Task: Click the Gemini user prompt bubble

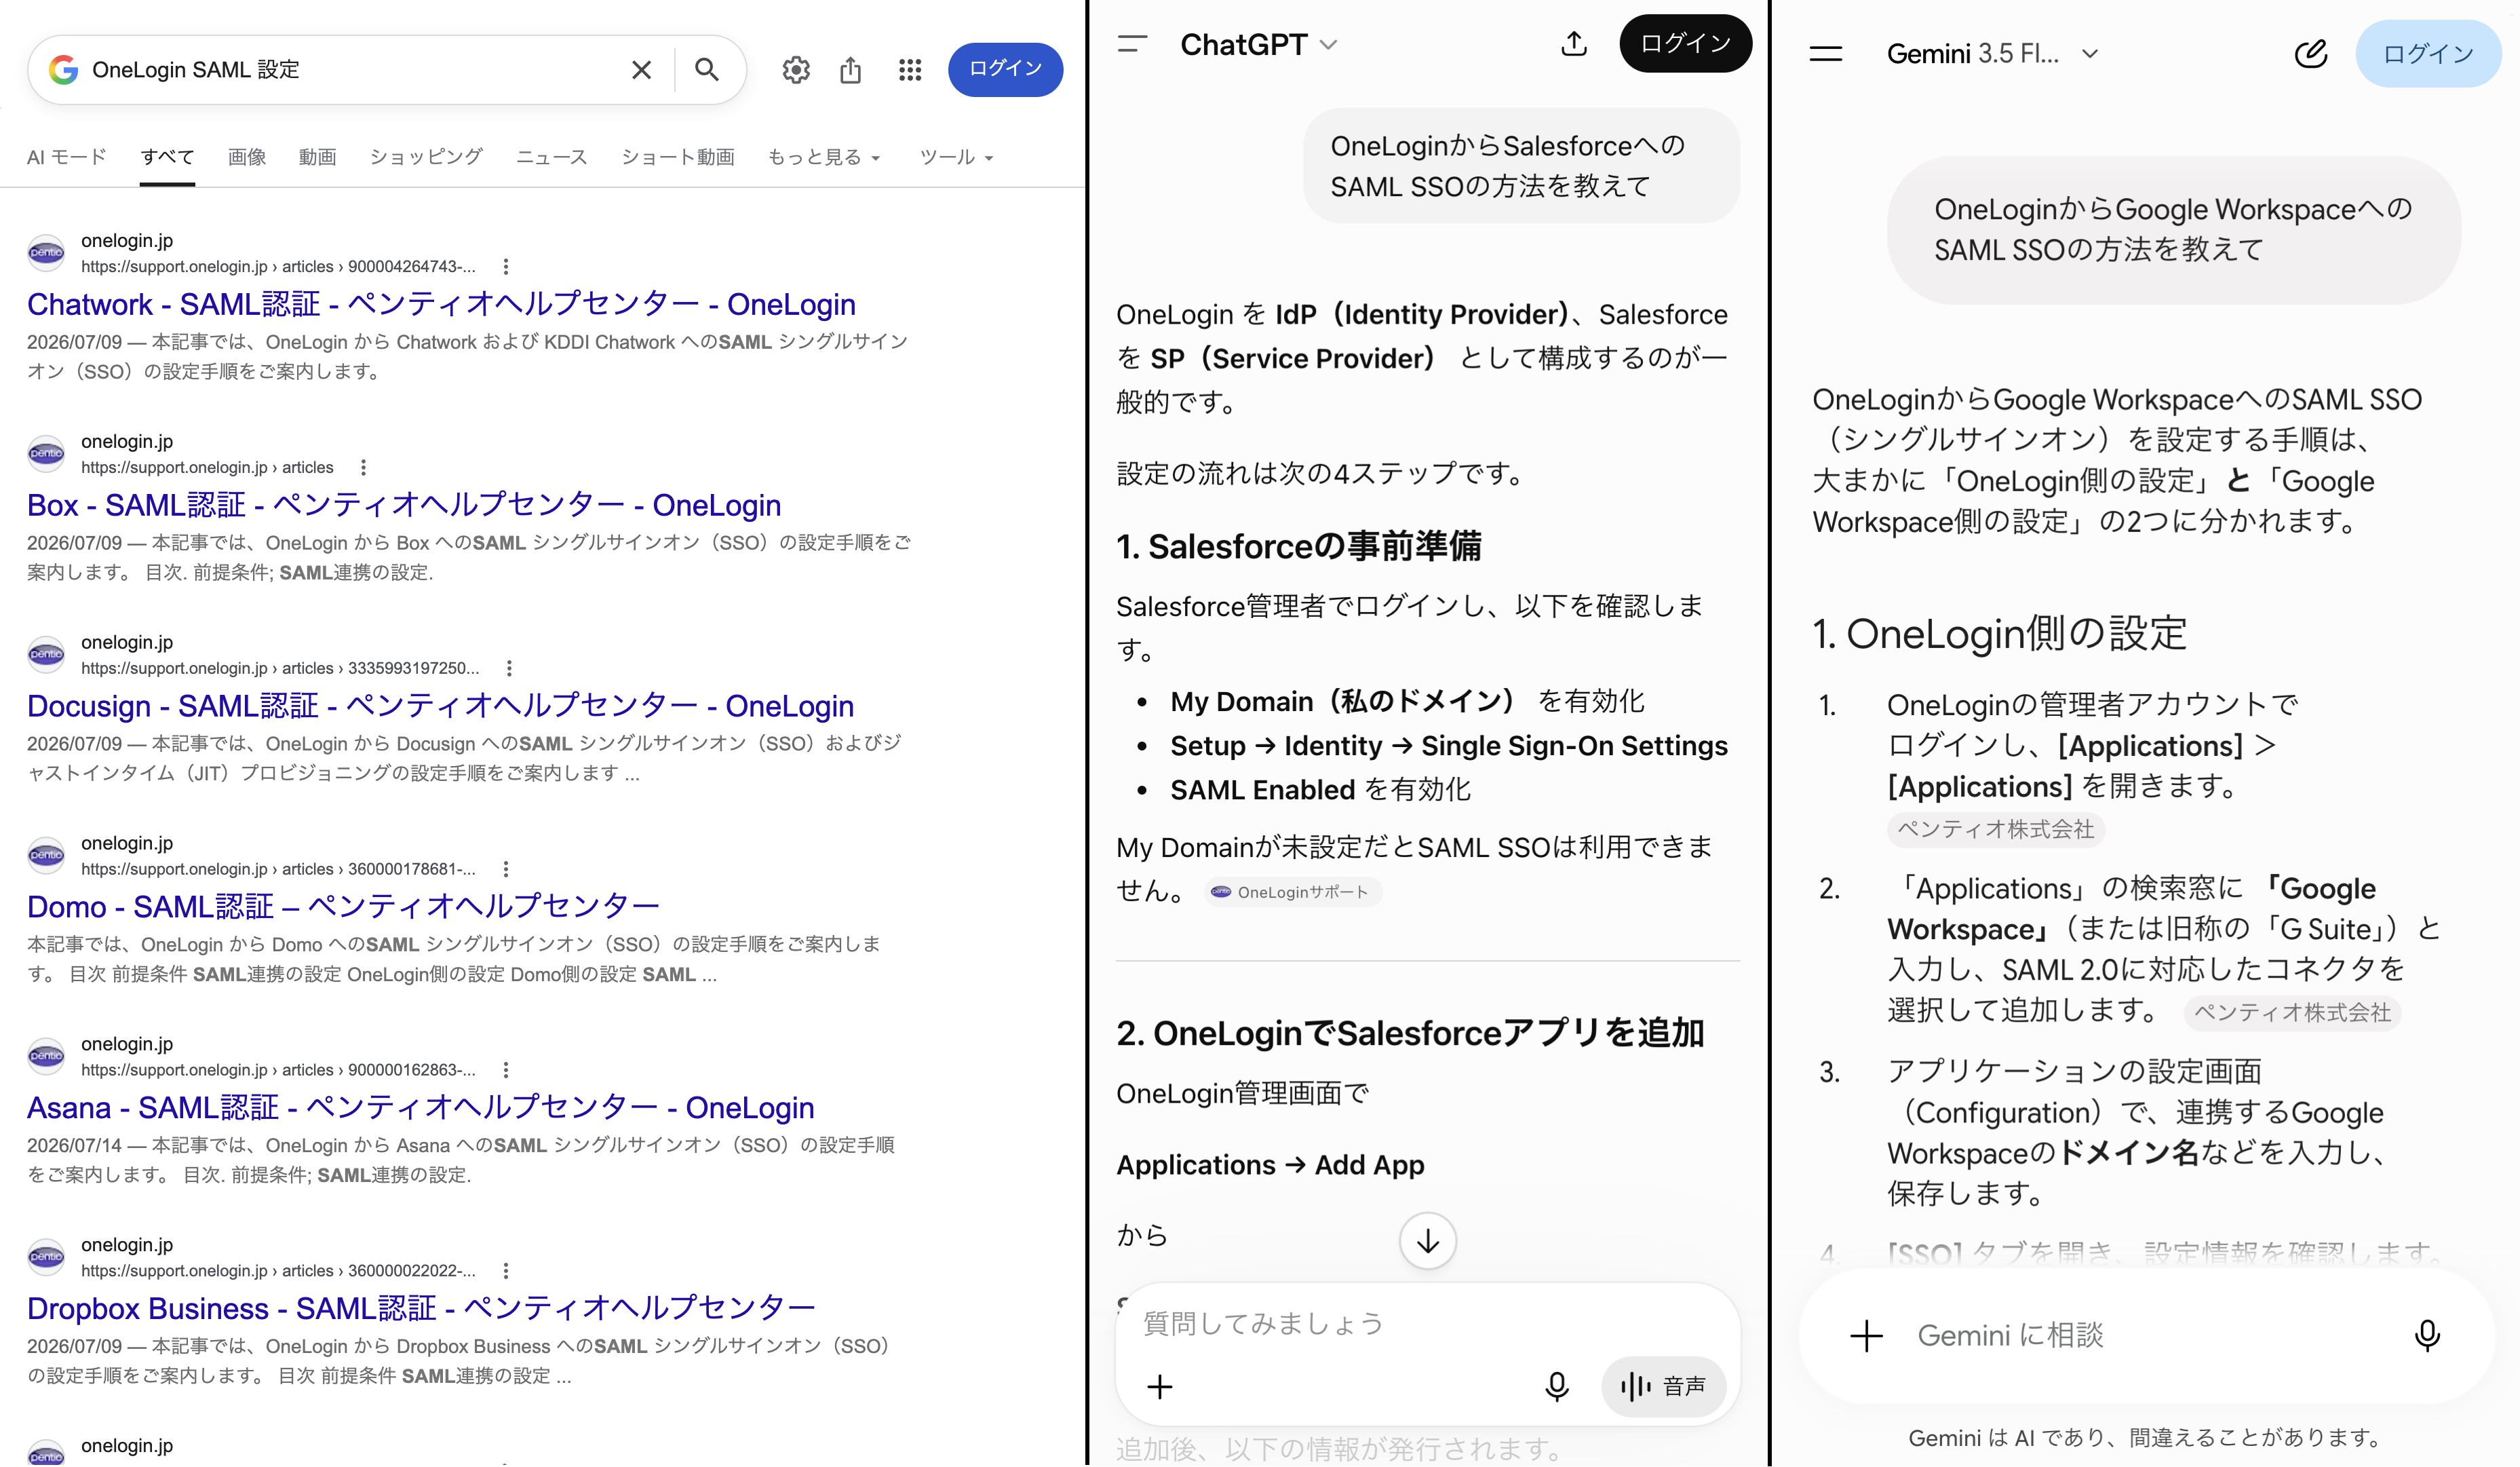Action: pyautogui.click(x=2173, y=230)
